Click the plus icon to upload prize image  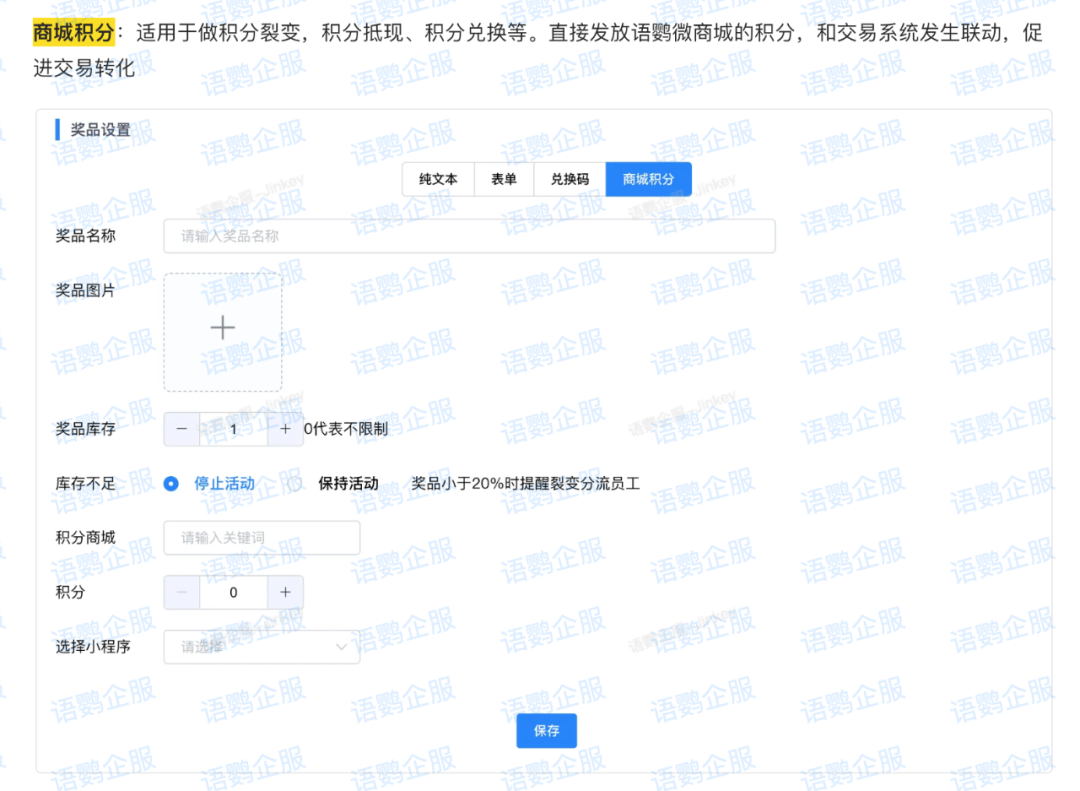(x=222, y=328)
